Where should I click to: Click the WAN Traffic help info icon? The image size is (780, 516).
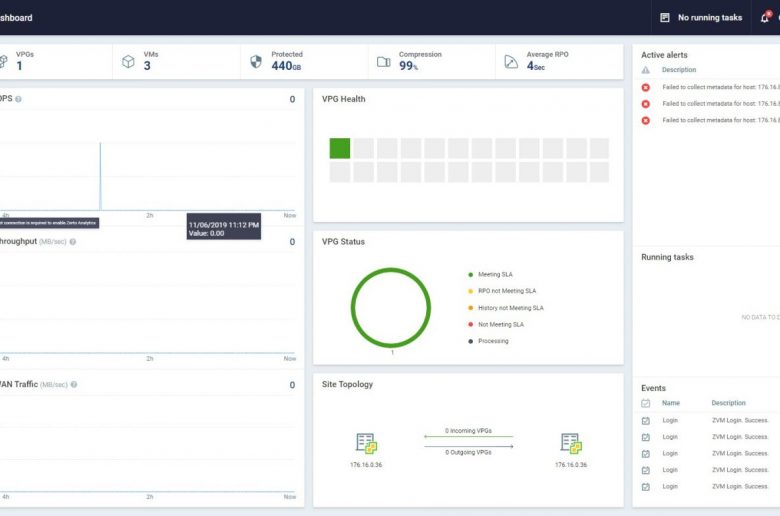(74, 385)
